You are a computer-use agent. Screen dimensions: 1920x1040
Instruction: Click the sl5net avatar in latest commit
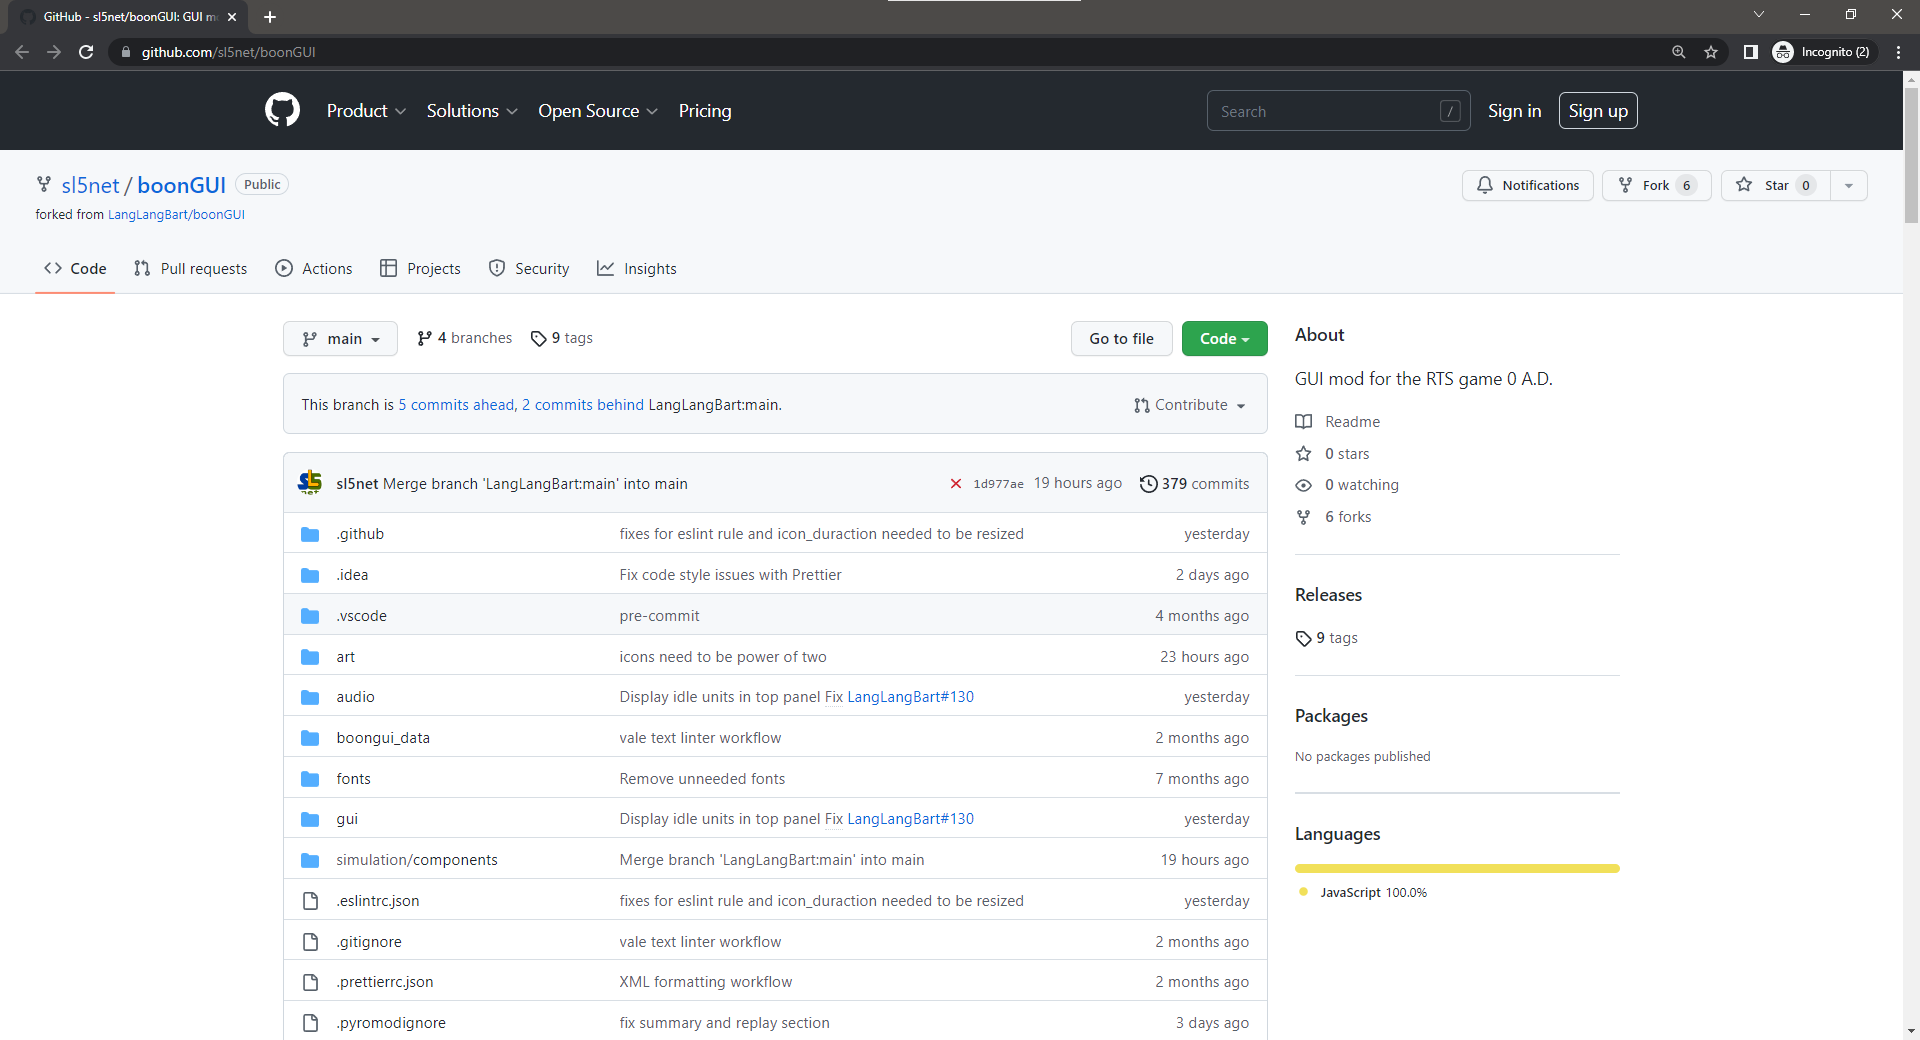[310, 483]
